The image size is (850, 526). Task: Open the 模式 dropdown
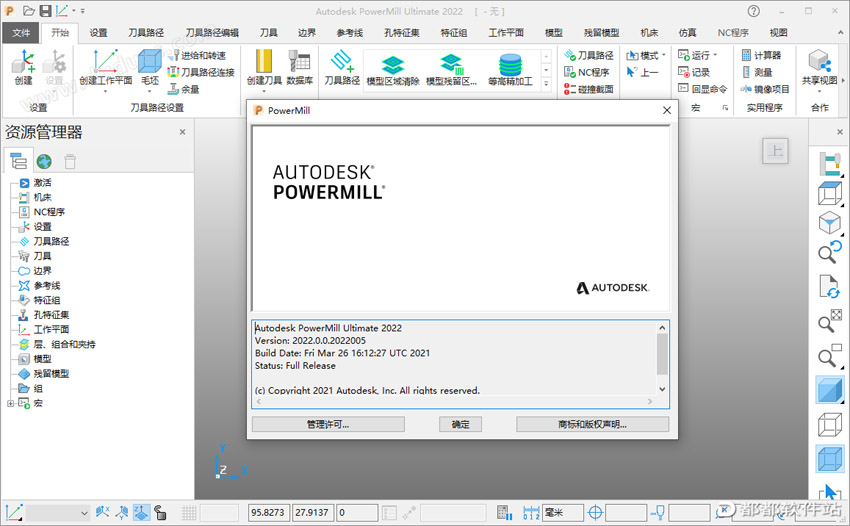pos(646,55)
